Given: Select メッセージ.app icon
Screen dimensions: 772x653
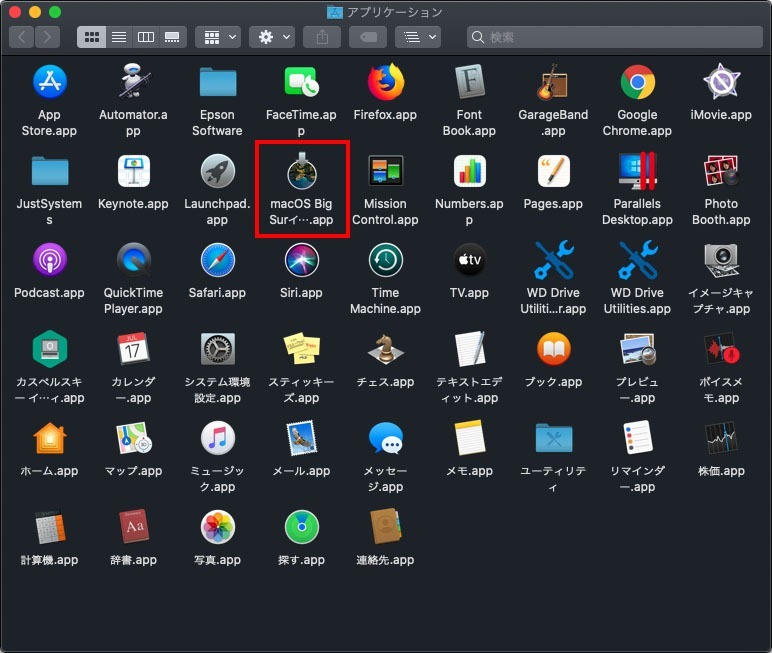Looking at the screenshot, I should pyautogui.click(x=386, y=438).
